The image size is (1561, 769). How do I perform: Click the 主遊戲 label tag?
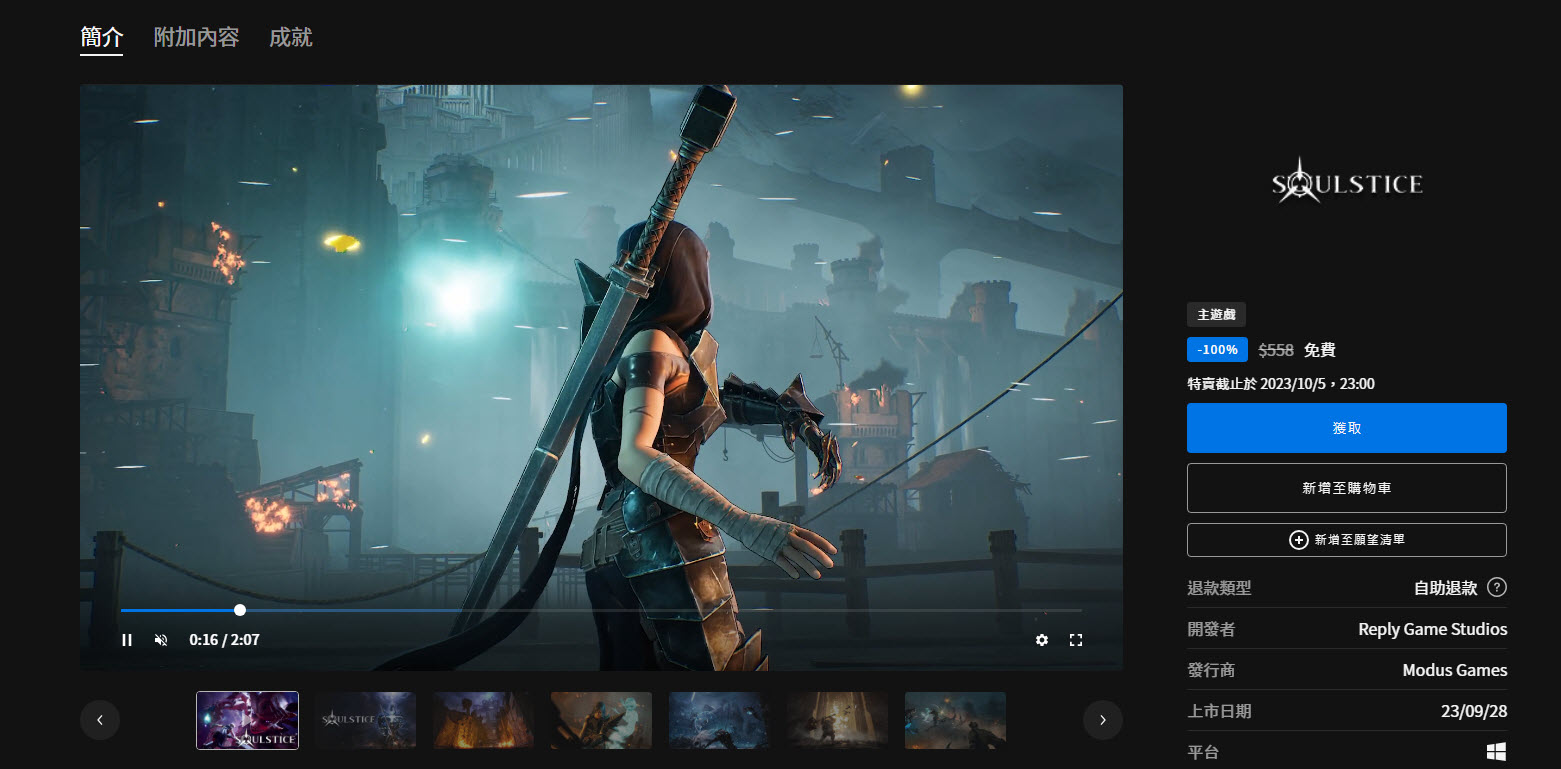1216,315
